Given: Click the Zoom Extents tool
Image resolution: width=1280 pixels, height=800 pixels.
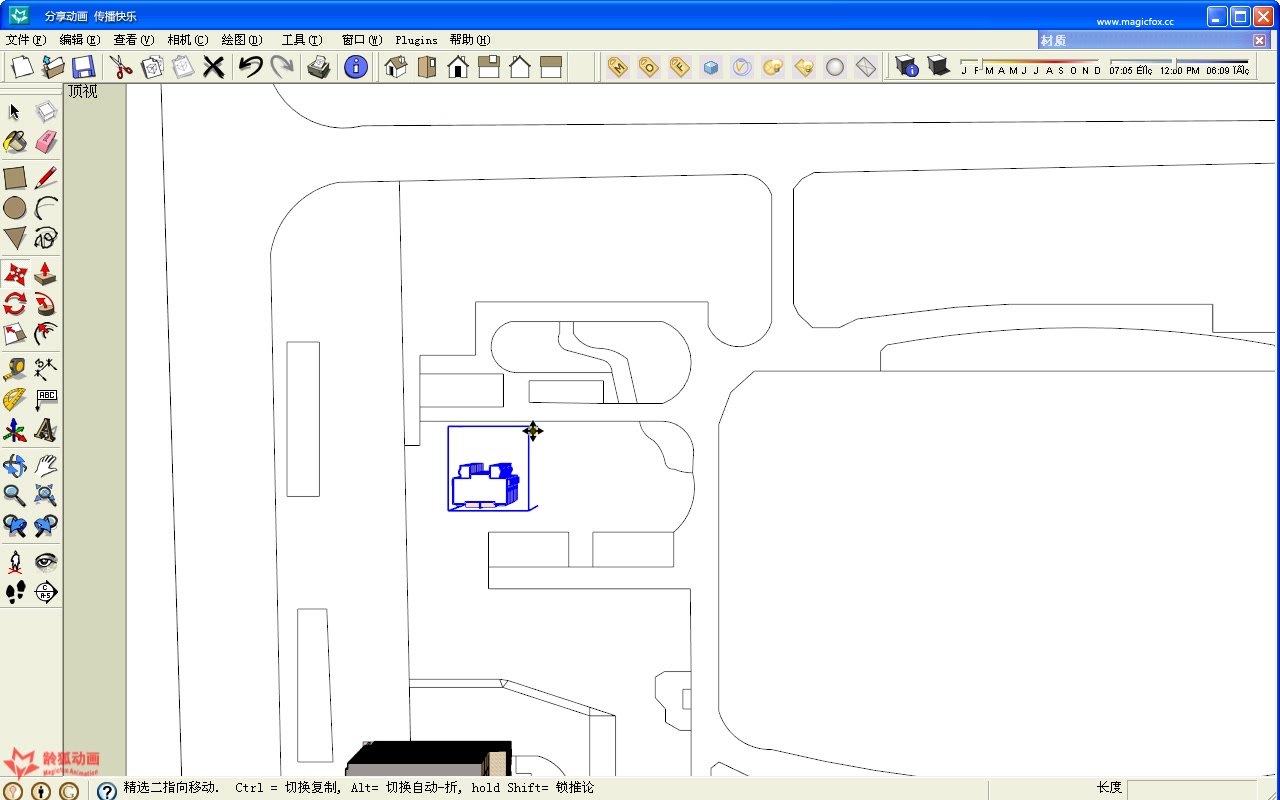Looking at the screenshot, I should (x=46, y=495).
